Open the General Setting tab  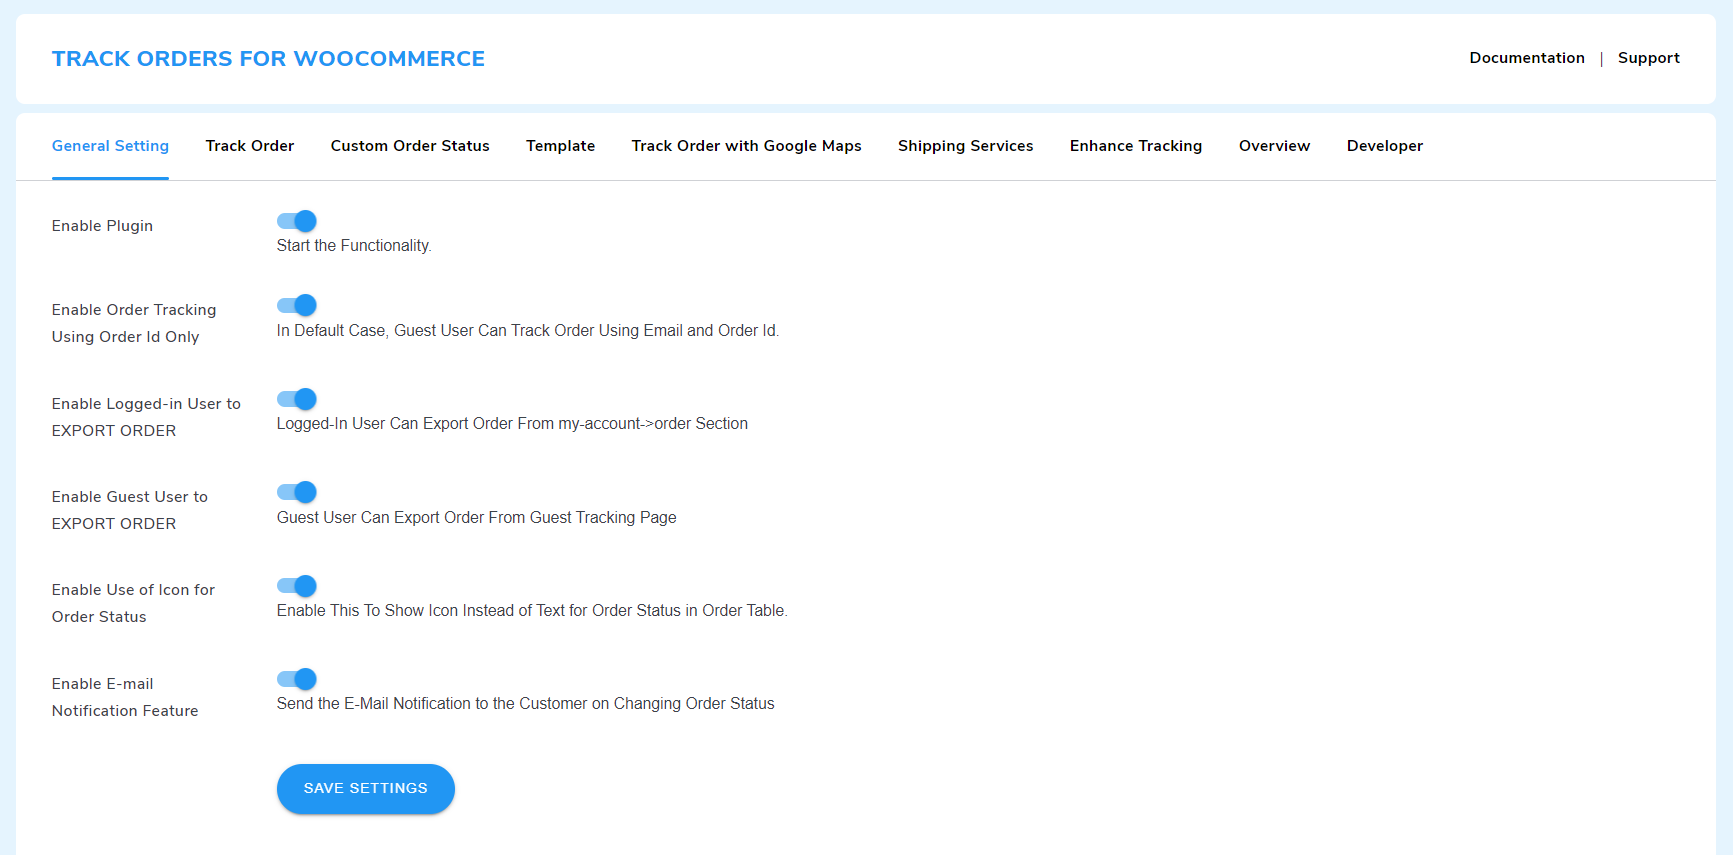(110, 146)
